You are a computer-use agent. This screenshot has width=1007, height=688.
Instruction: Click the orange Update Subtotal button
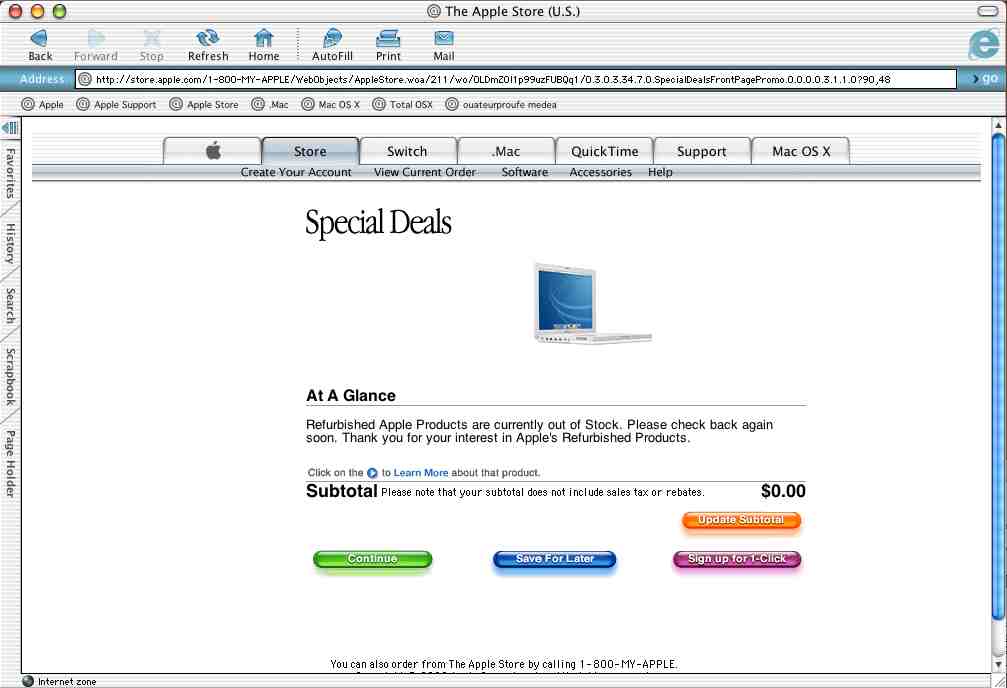[741, 520]
